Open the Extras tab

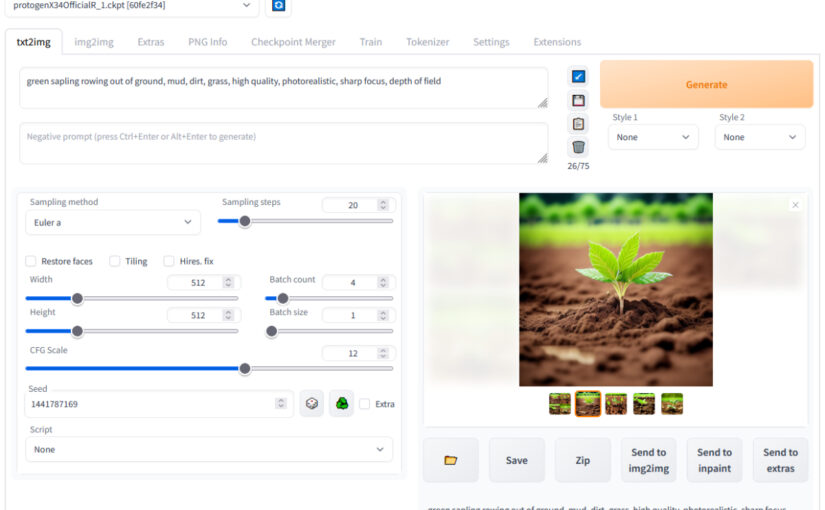coord(151,42)
